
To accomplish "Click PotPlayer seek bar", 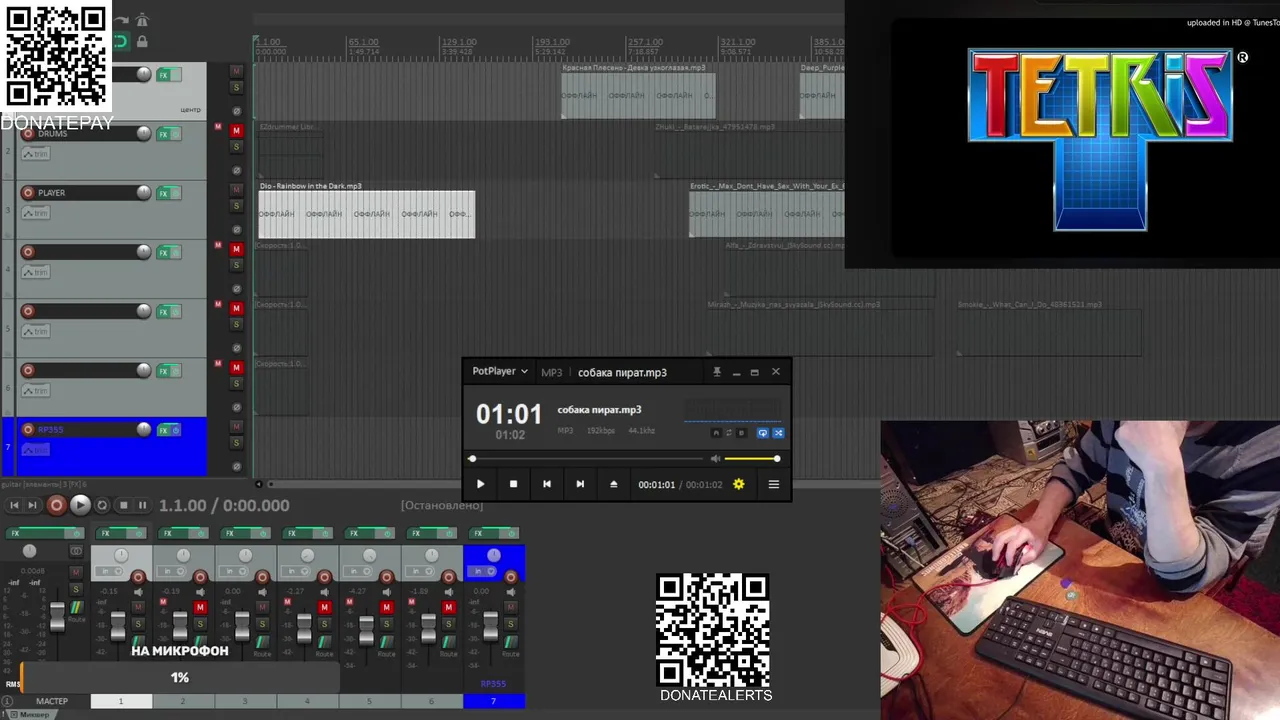I will point(588,459).
